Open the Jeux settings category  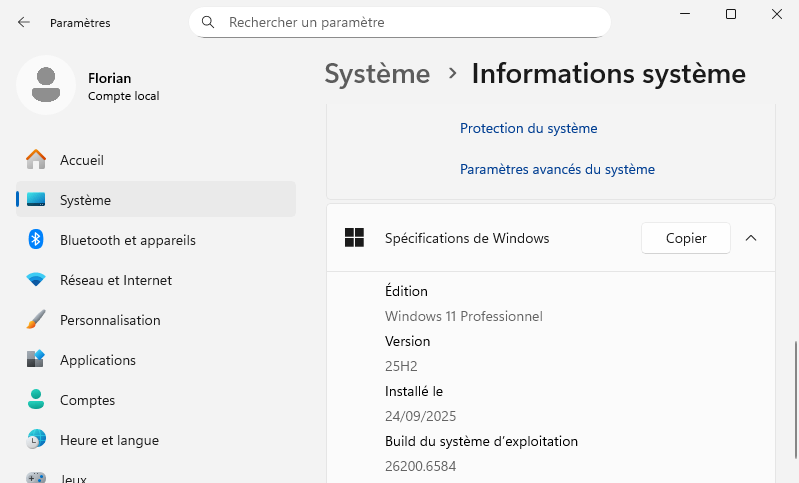(x=74, y=478)
